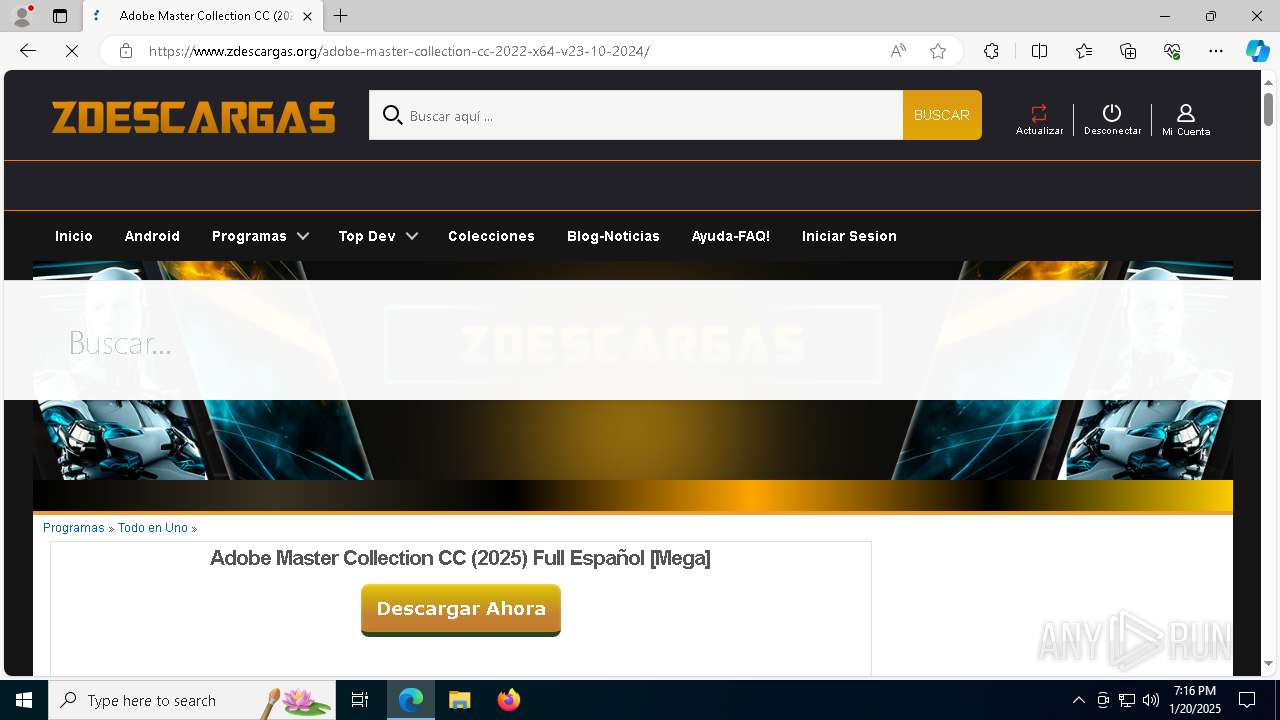Open Colecciones menu item
This screenshot has width=1280, height=720.
pyautogui.click(x=491, y=236)
